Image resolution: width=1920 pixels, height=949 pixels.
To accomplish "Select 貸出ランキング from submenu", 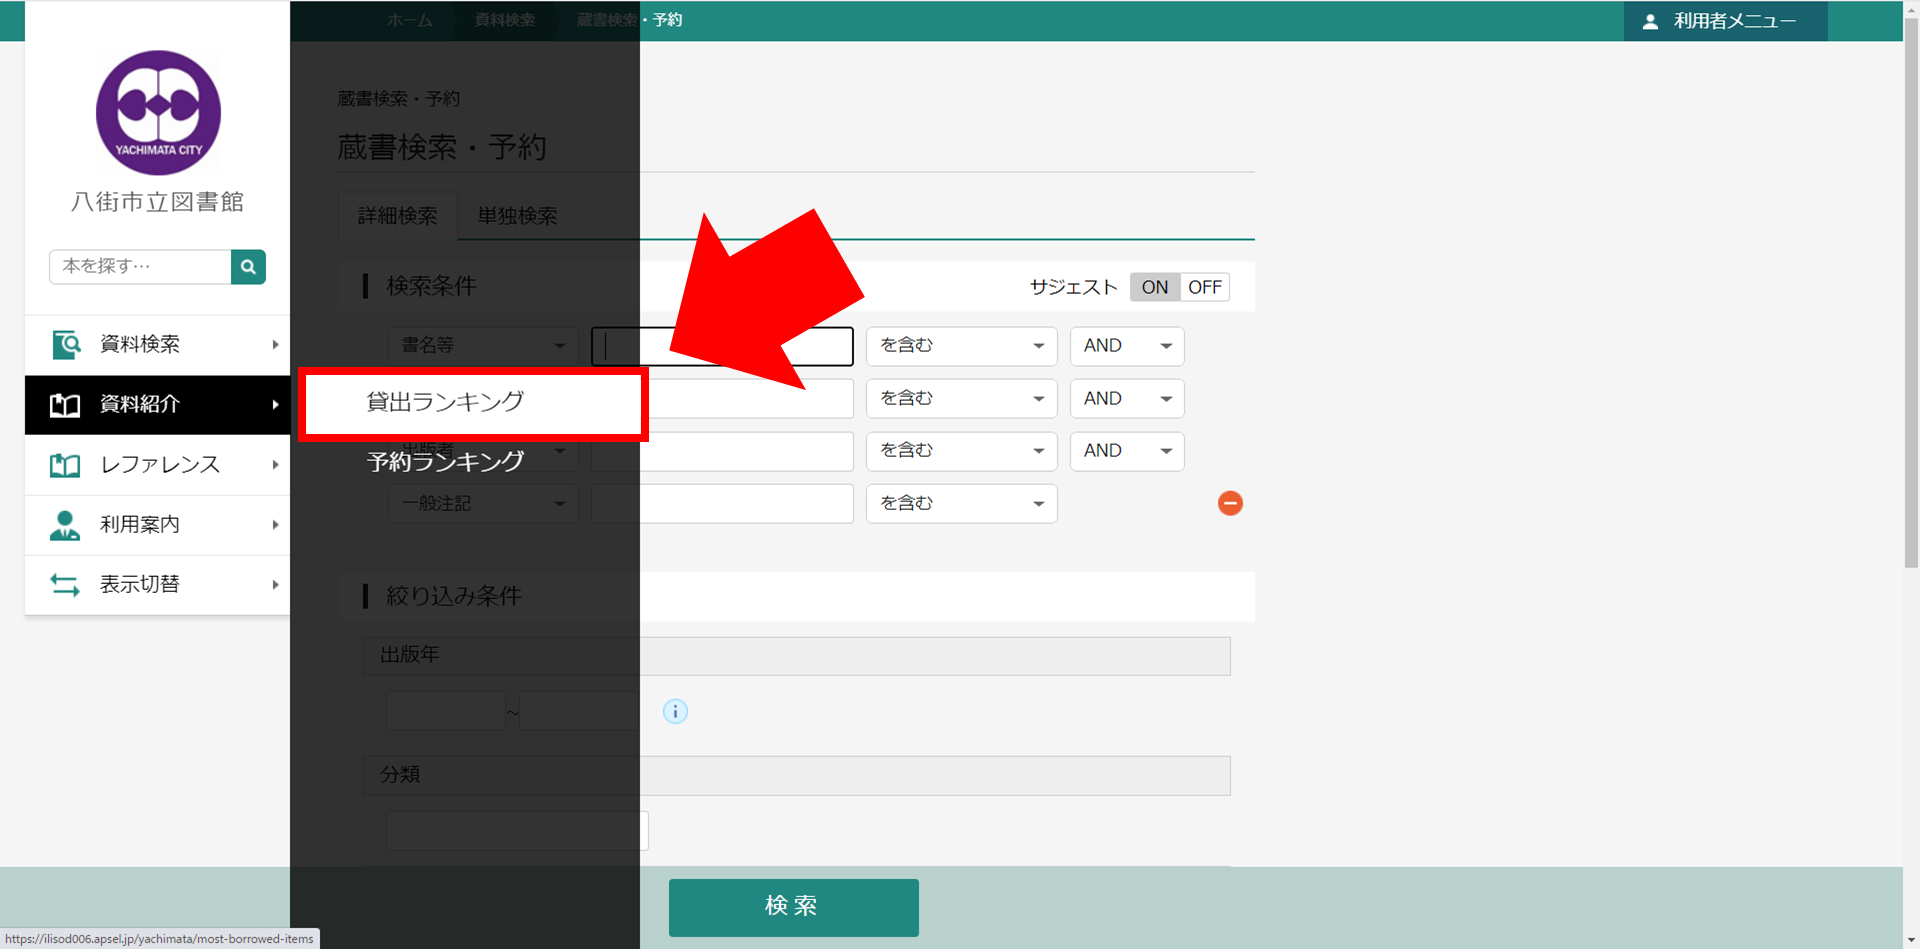I will 473,403.
